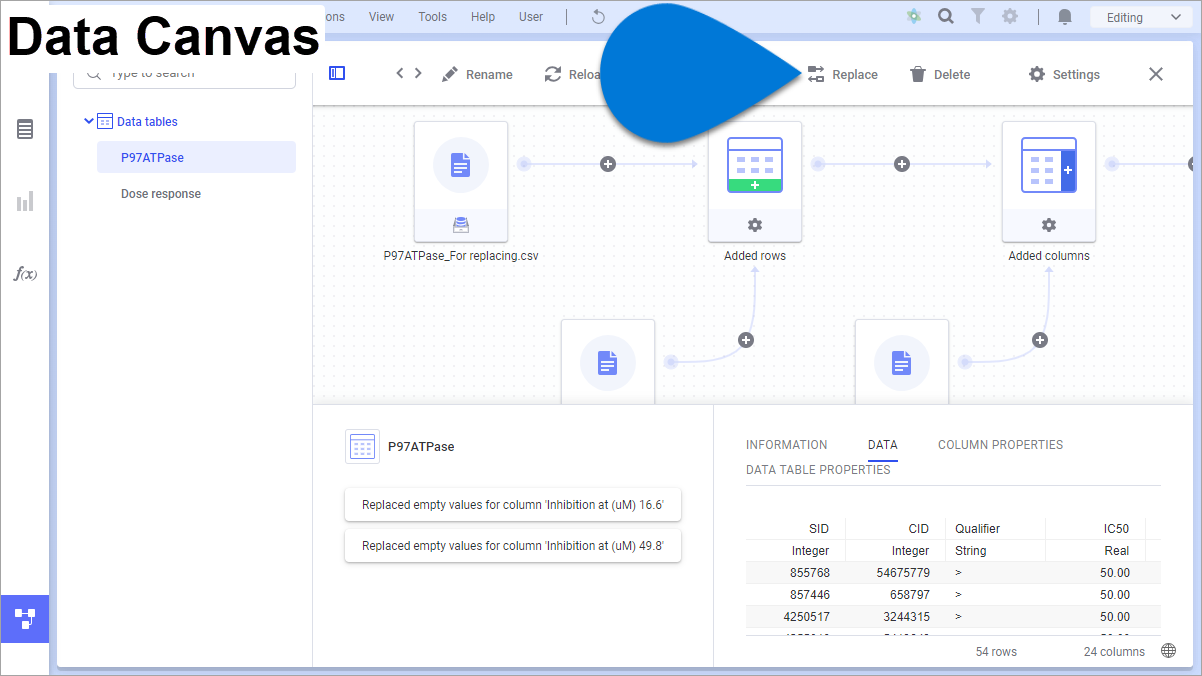Click the plus on the connector below Added rows
Viewport: 1202px width, 676px height.
(745, 340)
